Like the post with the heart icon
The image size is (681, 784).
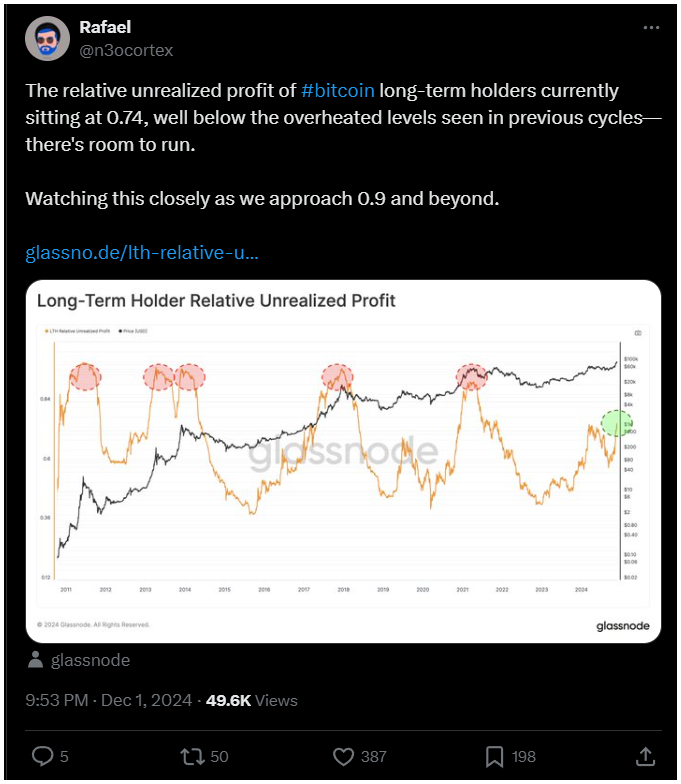pyautogui.click(x=342, y=756)
